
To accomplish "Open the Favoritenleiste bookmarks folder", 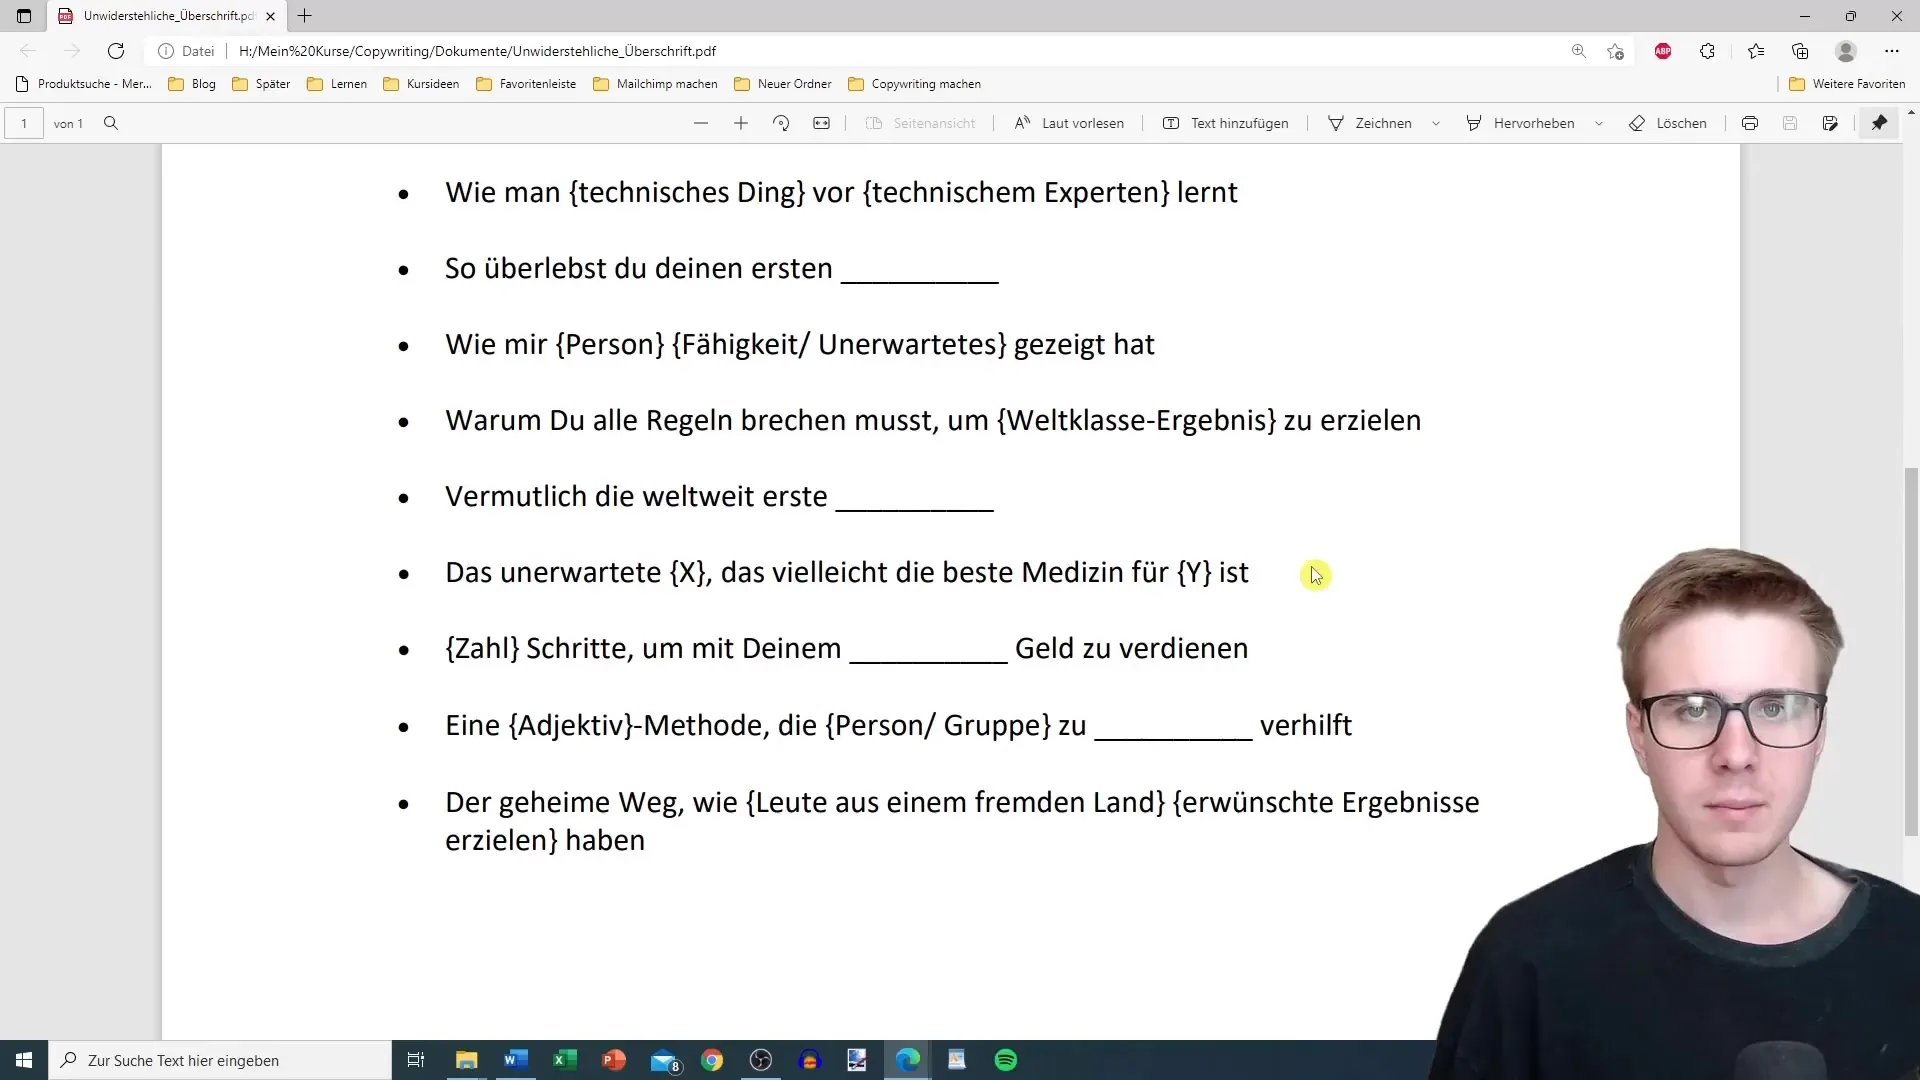I will pyautogui.click(x=526, y=84).
